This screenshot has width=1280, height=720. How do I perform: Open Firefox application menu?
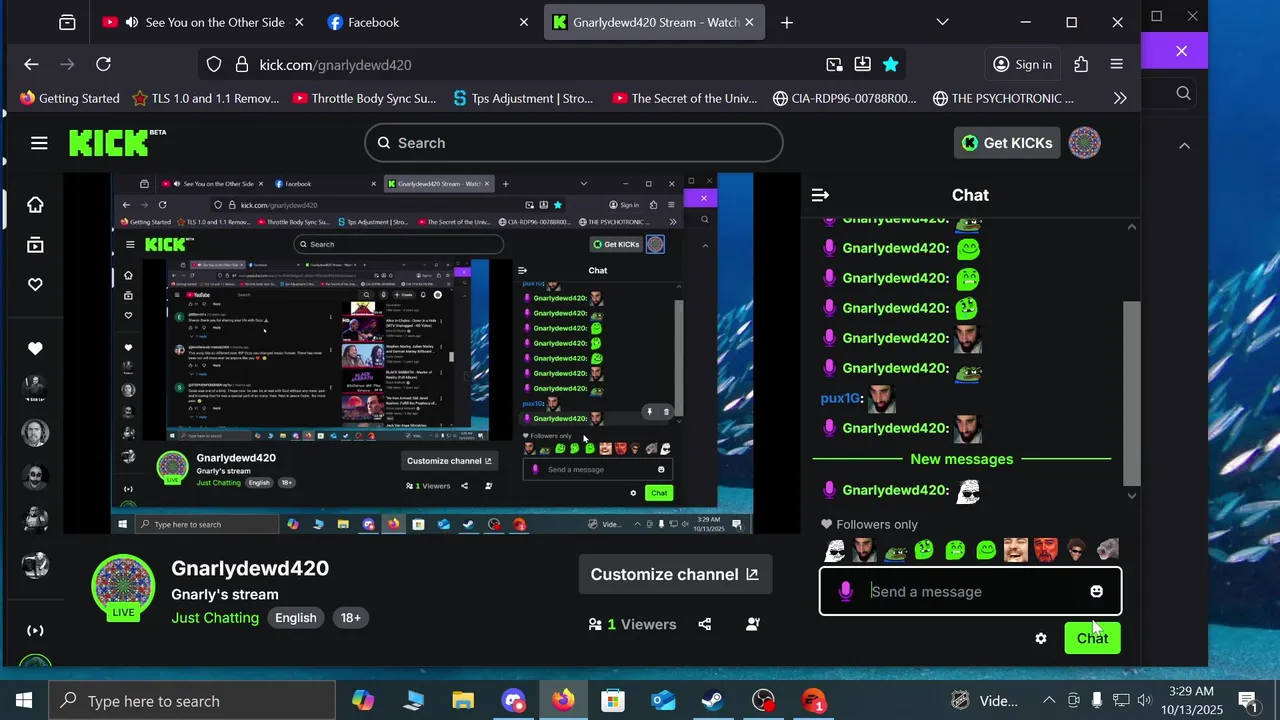click(1117, 64)
